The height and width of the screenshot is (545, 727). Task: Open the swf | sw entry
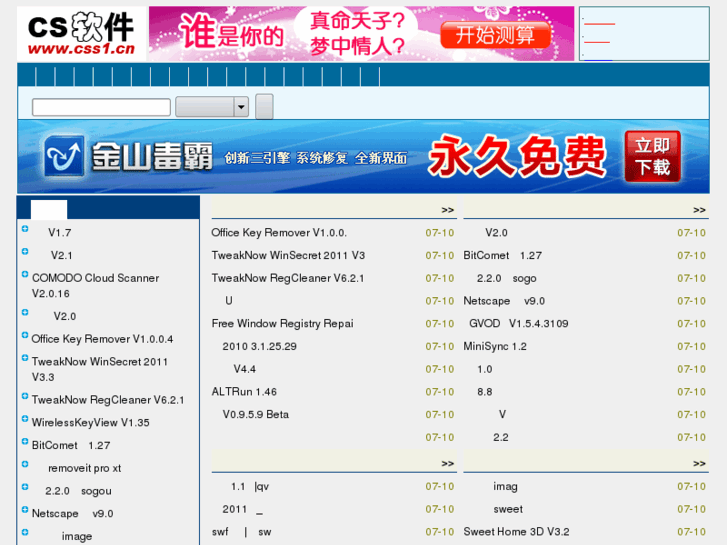click(x=242, y=532)
